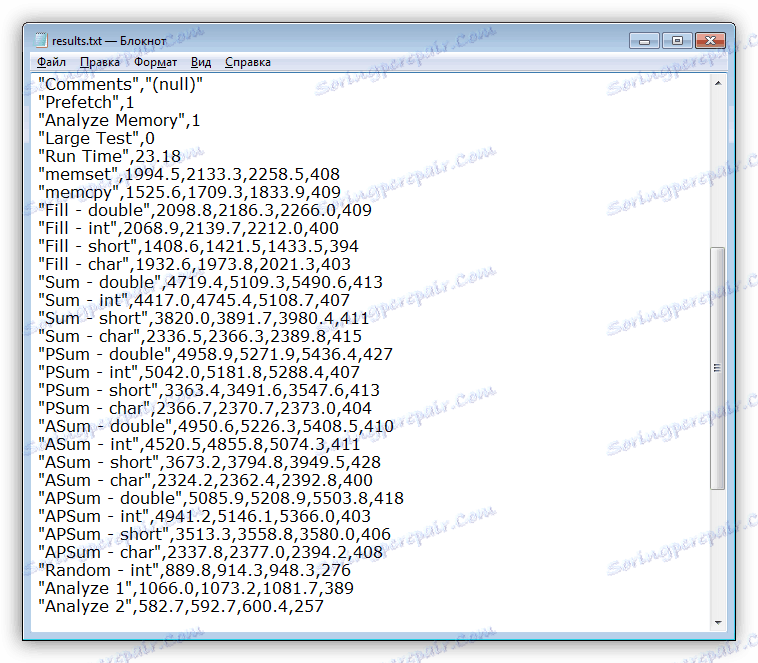This screenshot has width=758, height=663.
Task: Open the Файл menu
Action: pos(51,62)
